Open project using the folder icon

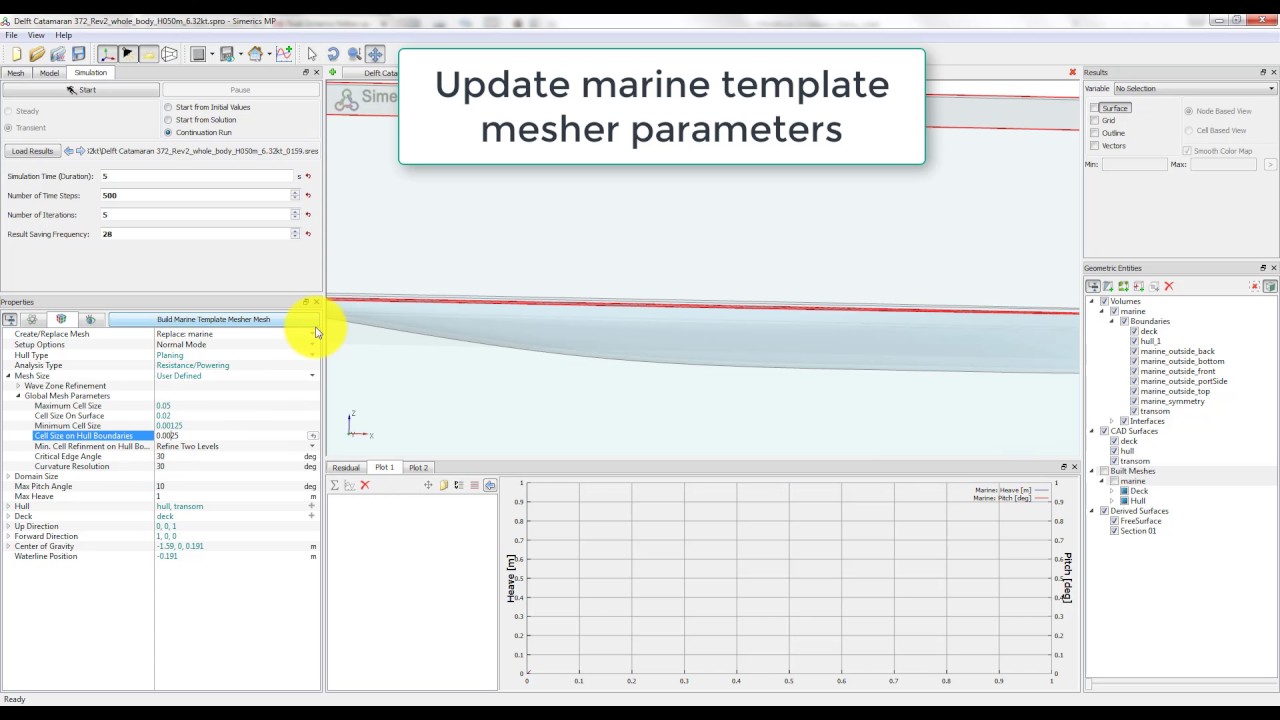point(37,54)
